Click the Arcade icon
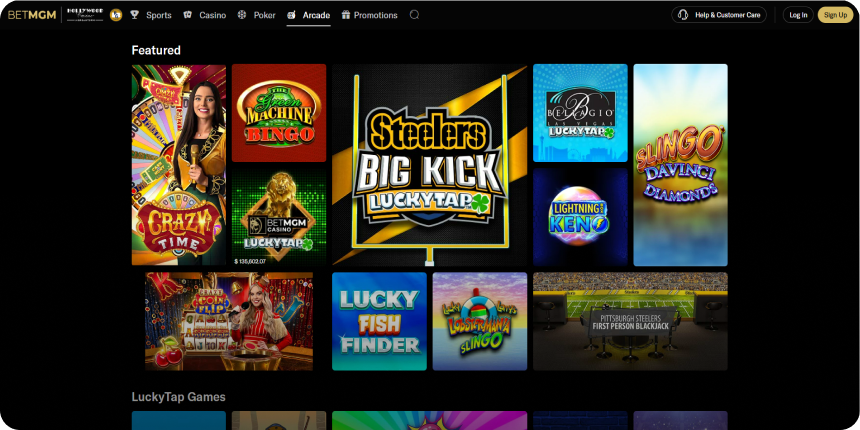The height and width of the screenshot is (430, 860). click(291, 15)
